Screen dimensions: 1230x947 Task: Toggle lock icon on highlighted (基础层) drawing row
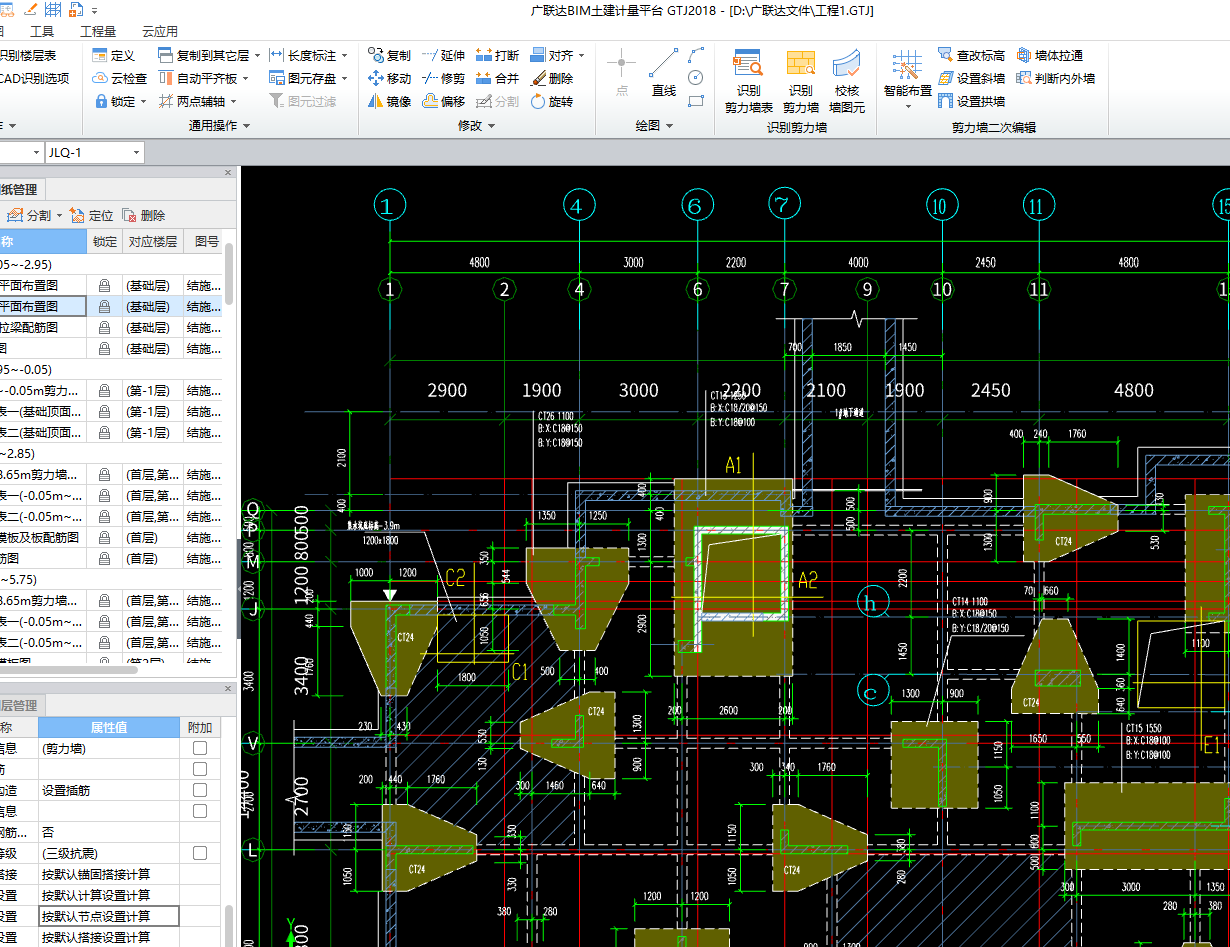[x=104, y=306]
